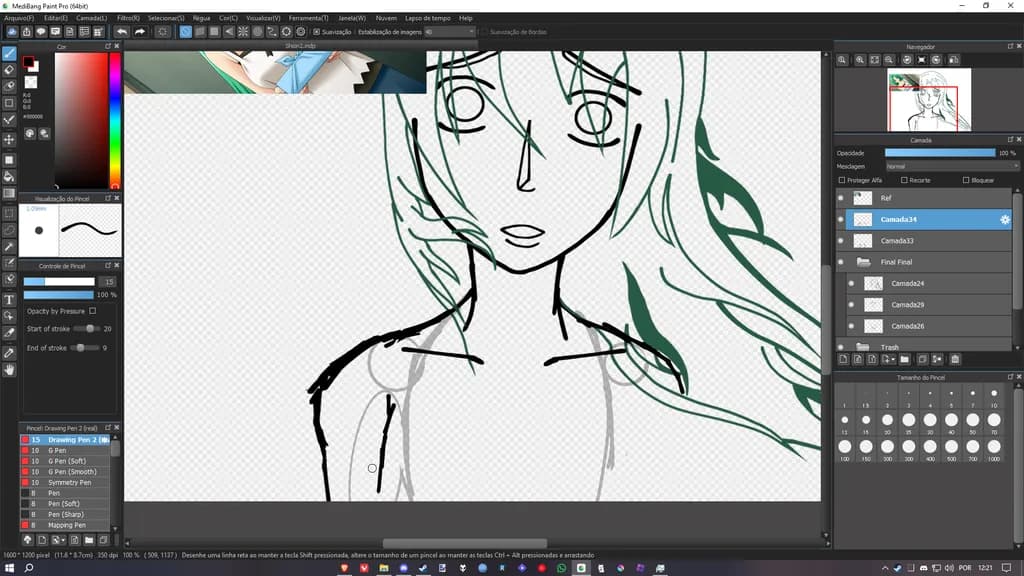Open WhatsApp from the taskbar
This screenshot has width=1024, height=576.
562,568
